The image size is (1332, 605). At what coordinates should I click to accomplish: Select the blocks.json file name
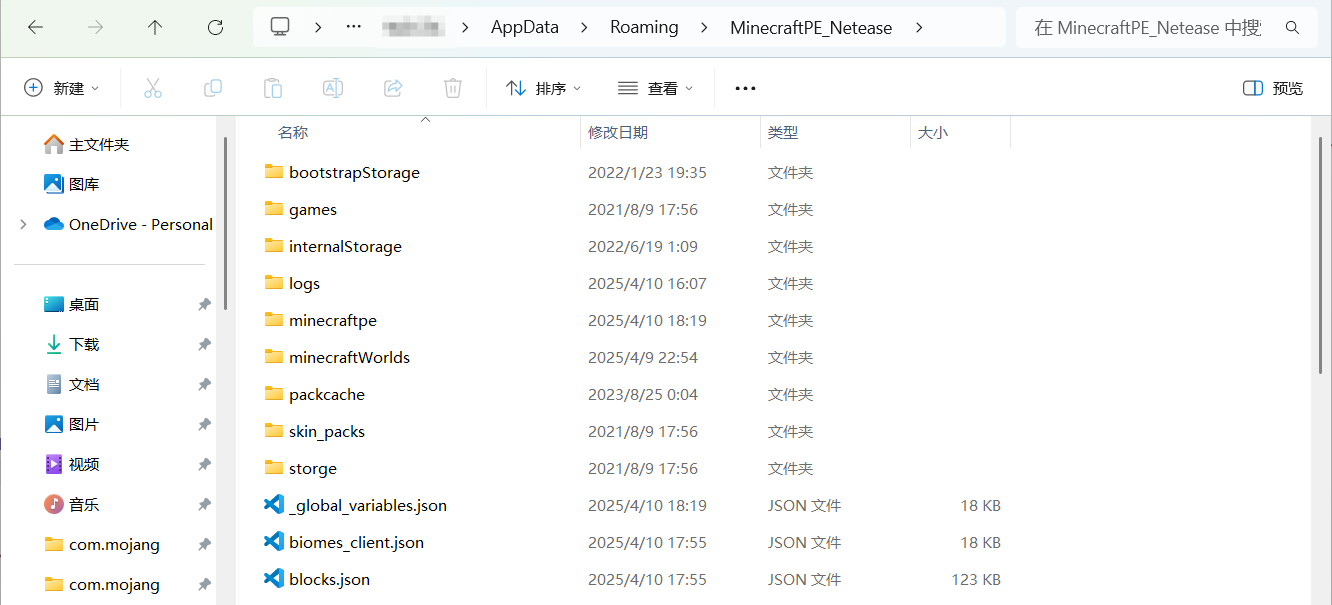coord(329,579)
